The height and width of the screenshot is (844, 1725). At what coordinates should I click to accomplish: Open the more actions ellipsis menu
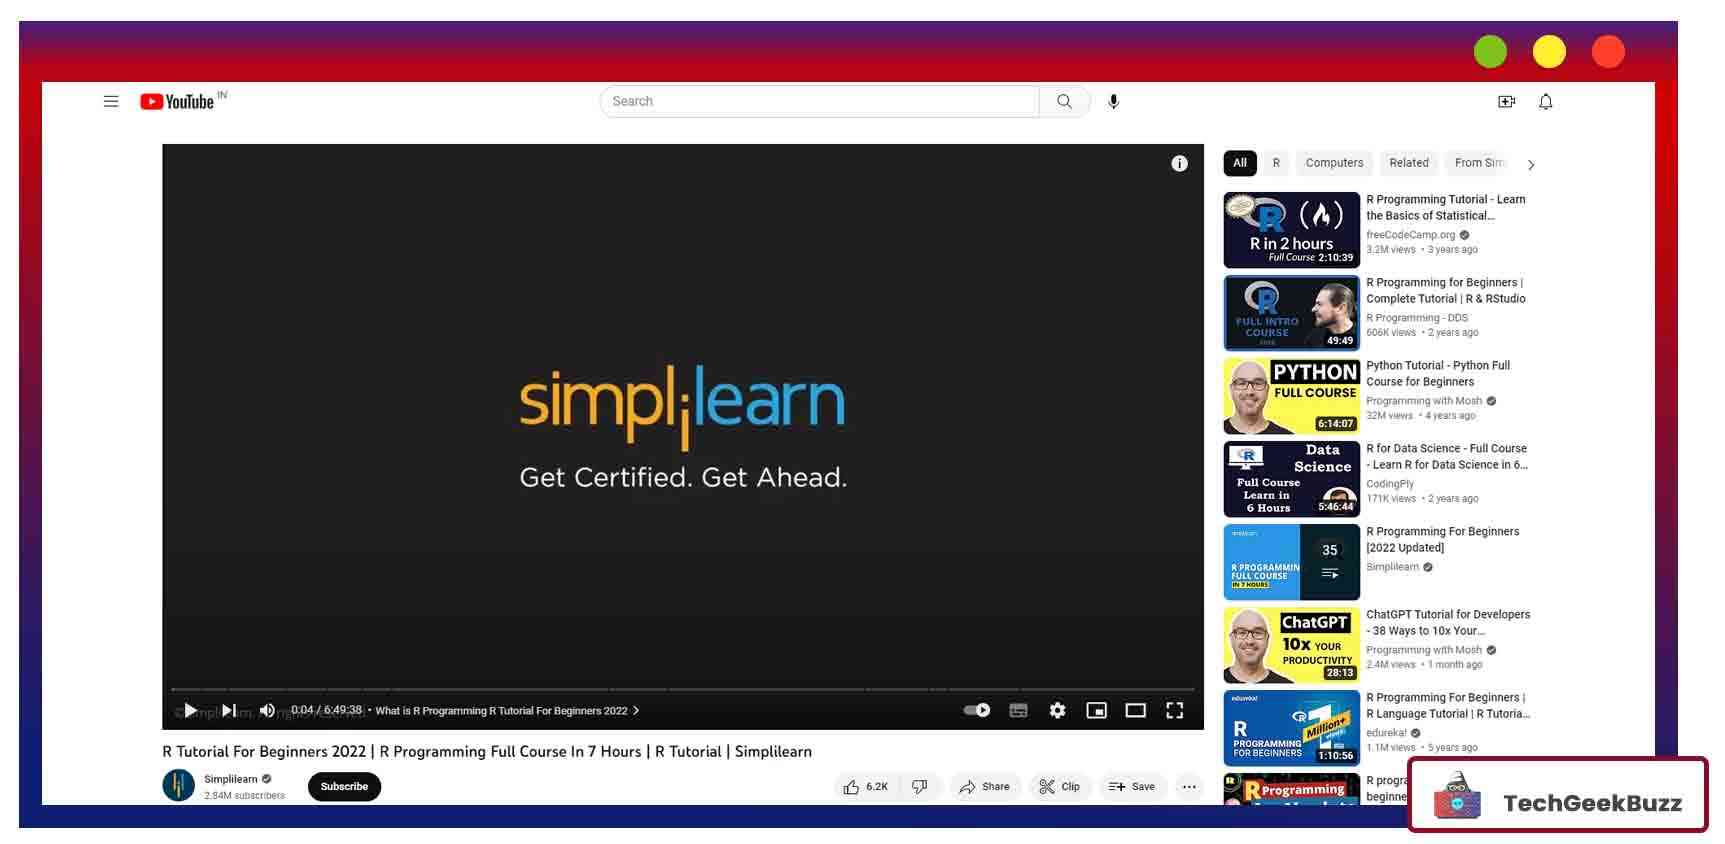[x=1188, y=787]
